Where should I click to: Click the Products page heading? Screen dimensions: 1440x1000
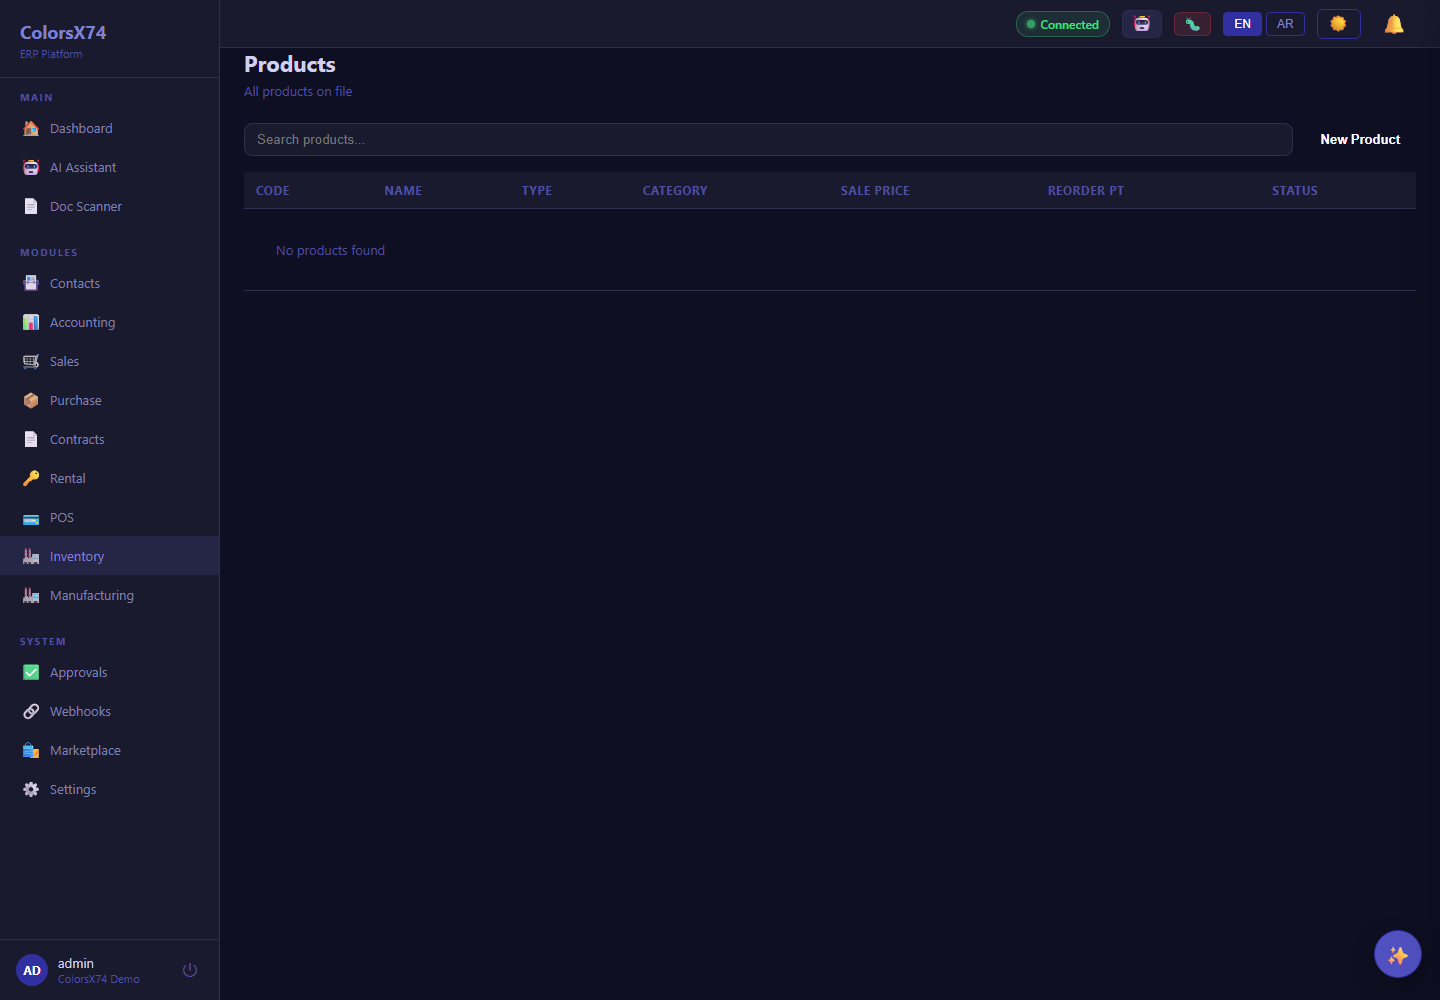click(290, 64)
